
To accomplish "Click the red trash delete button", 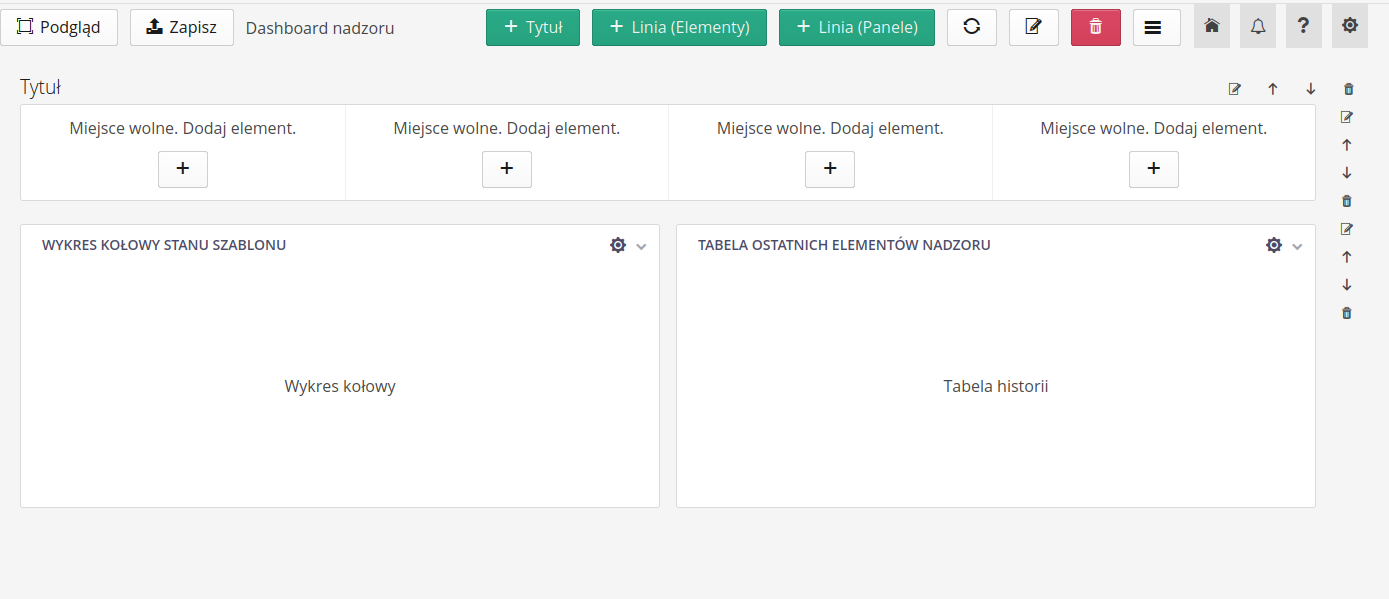I will click(1095, 27).
